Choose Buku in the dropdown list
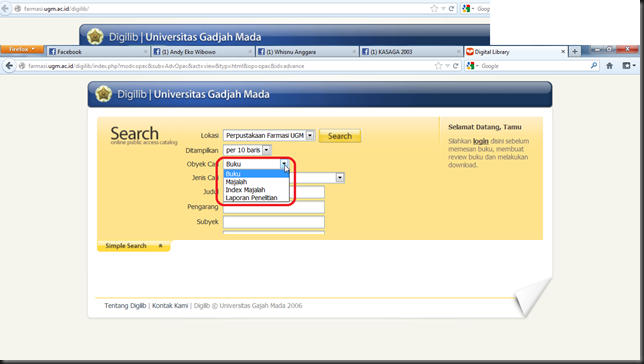 pos(256,174)
